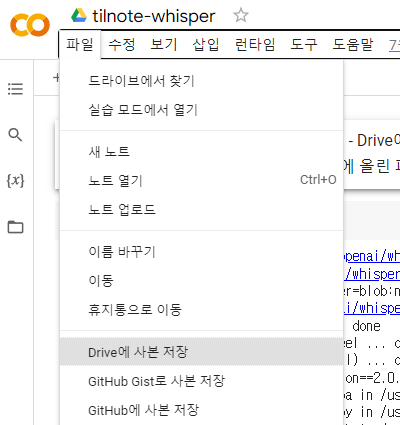The width and height of the screenshot is (400, 425).
Task: Open the 수정 menu
Action: (122, 44)
